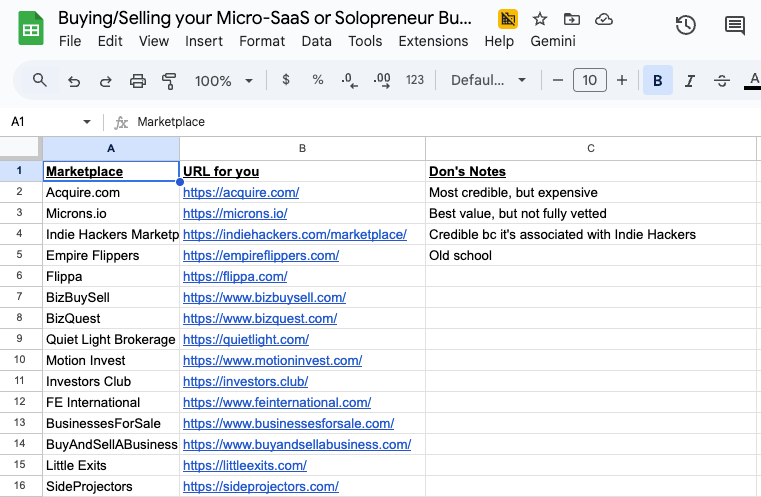The width and height of the screenshot is (761, 497).
Task: Select the "Don's Notes" header cell
Action: [591, 171]
